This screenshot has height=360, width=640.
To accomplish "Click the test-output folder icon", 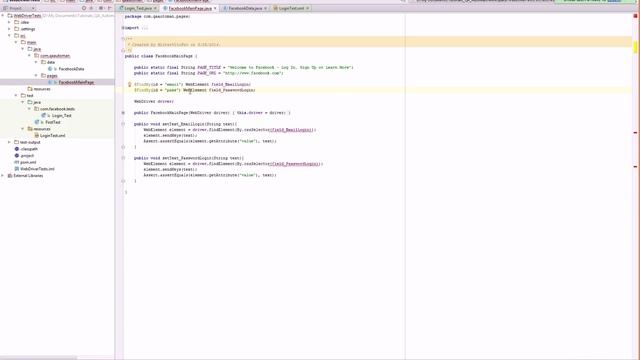I will point(17,142).
